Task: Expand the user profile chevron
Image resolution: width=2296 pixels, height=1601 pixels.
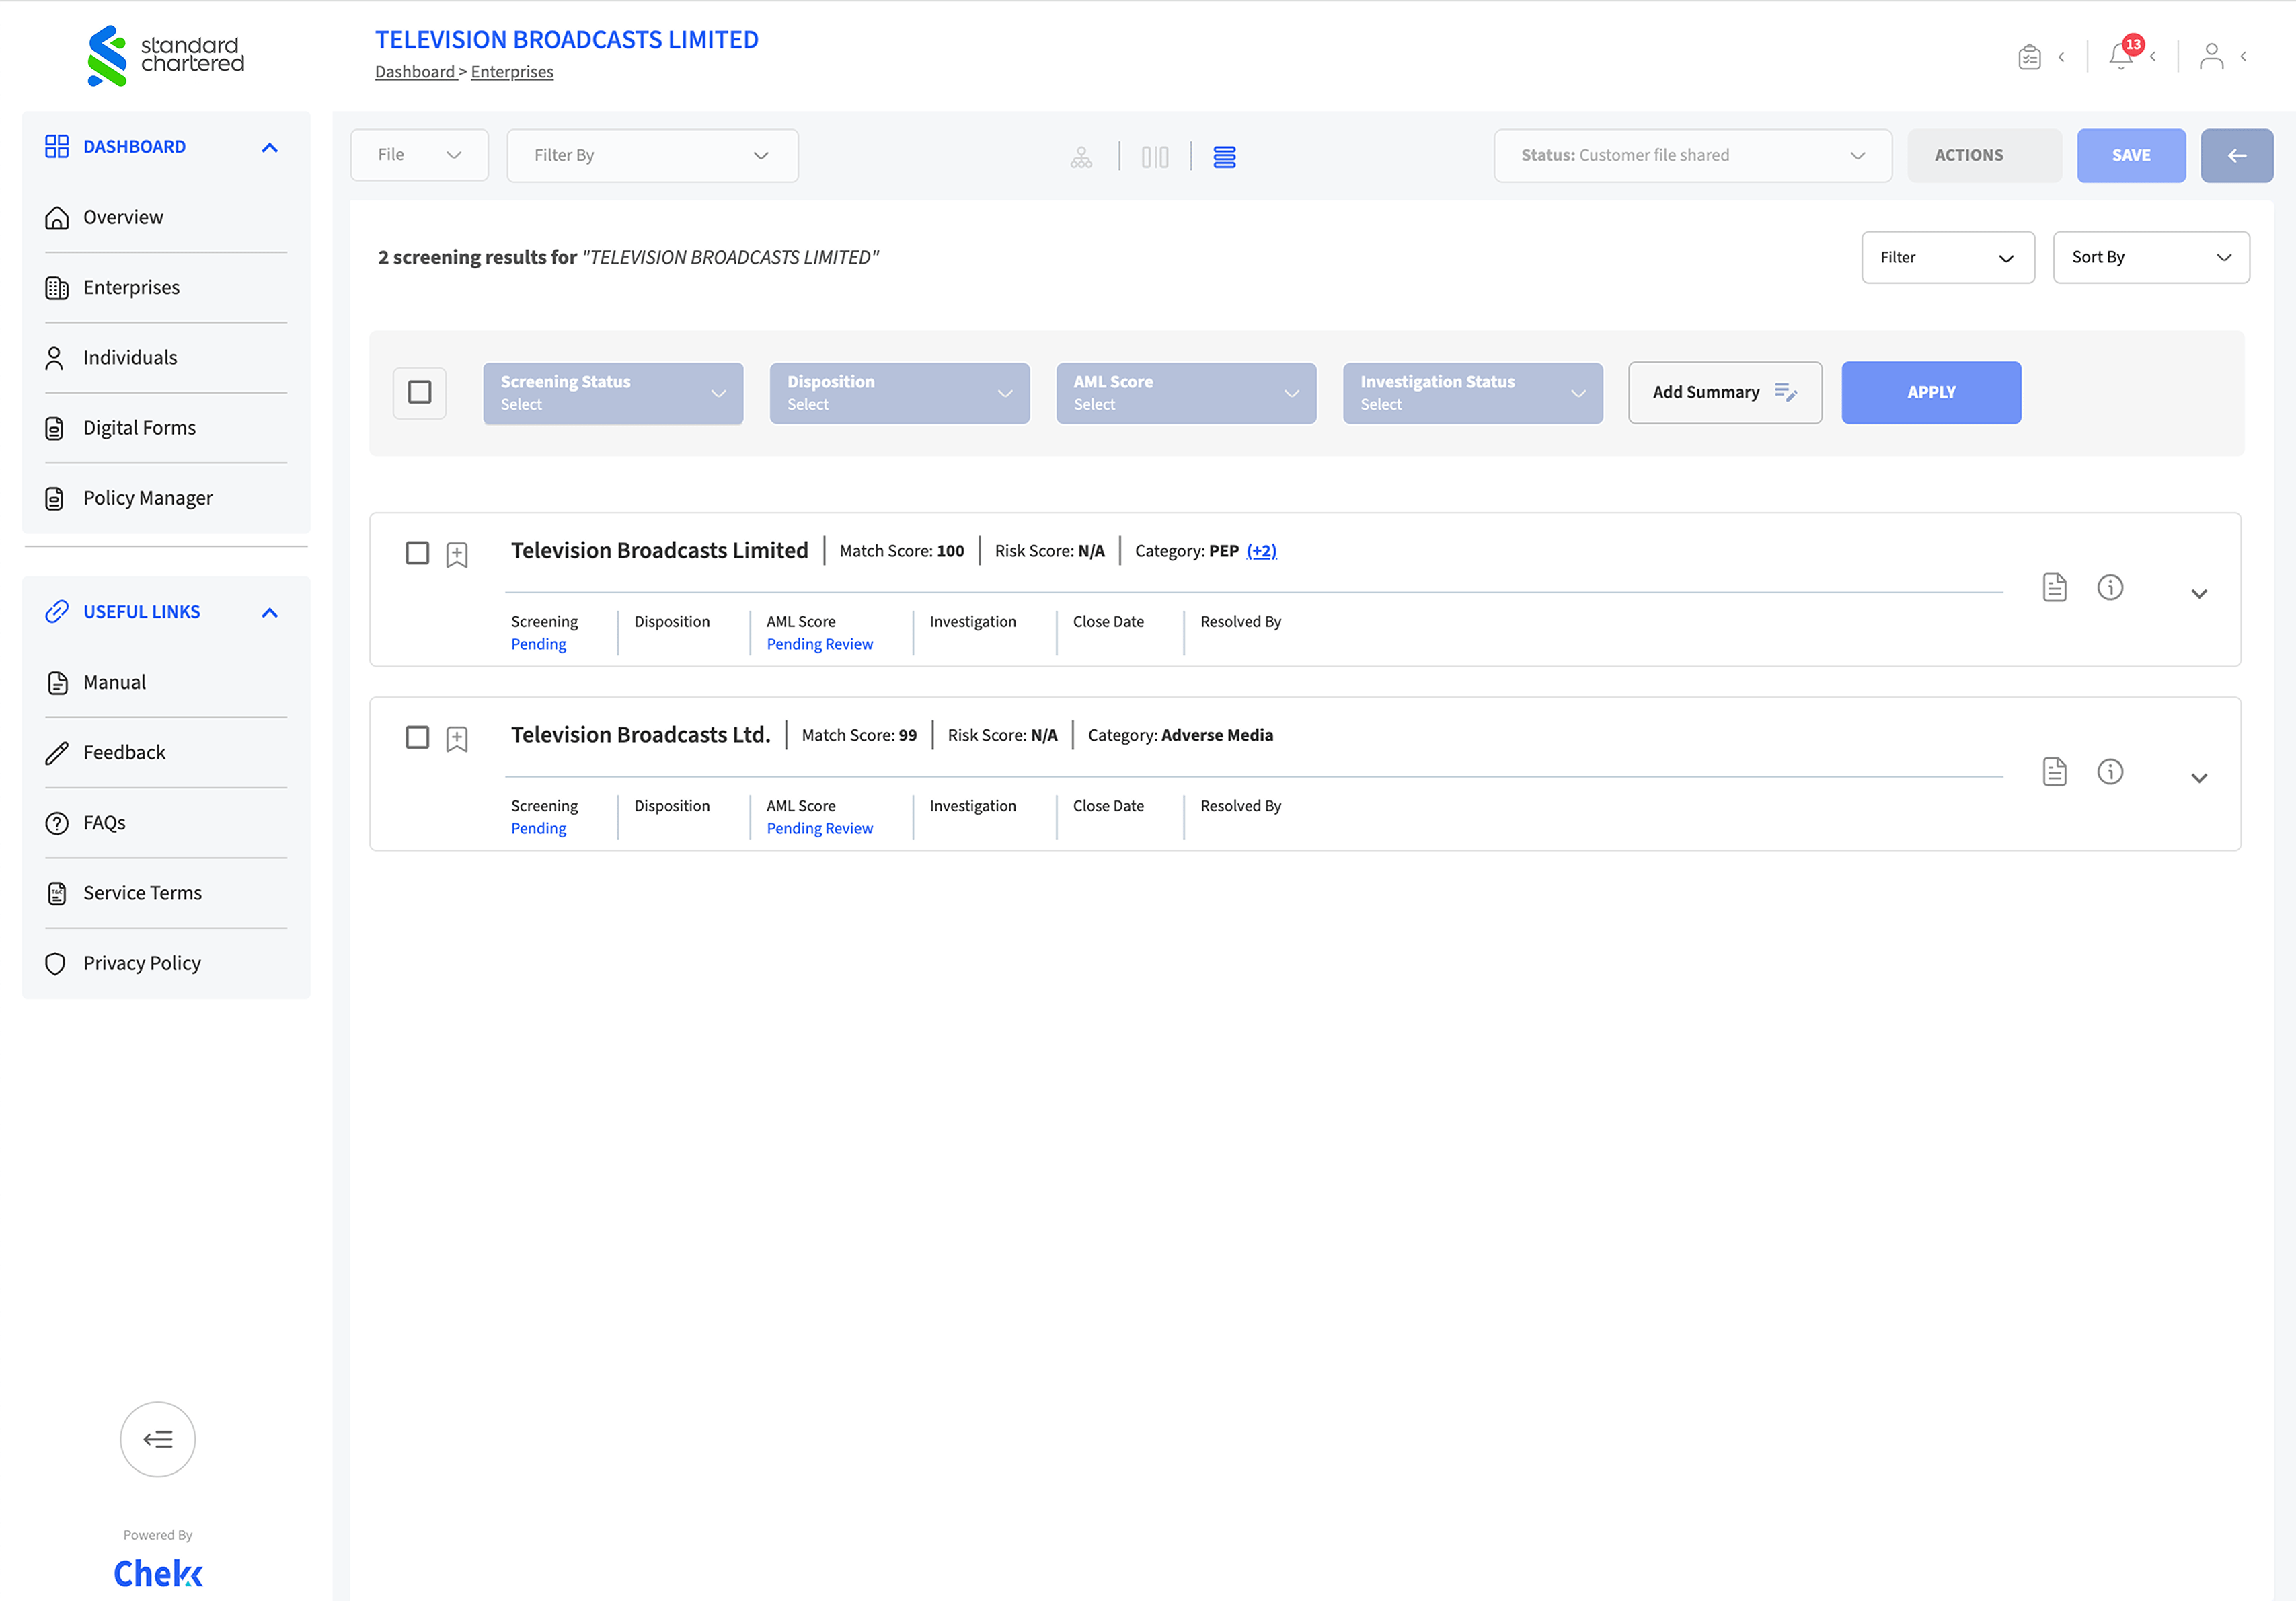Action: click(x=2243, y=56)
